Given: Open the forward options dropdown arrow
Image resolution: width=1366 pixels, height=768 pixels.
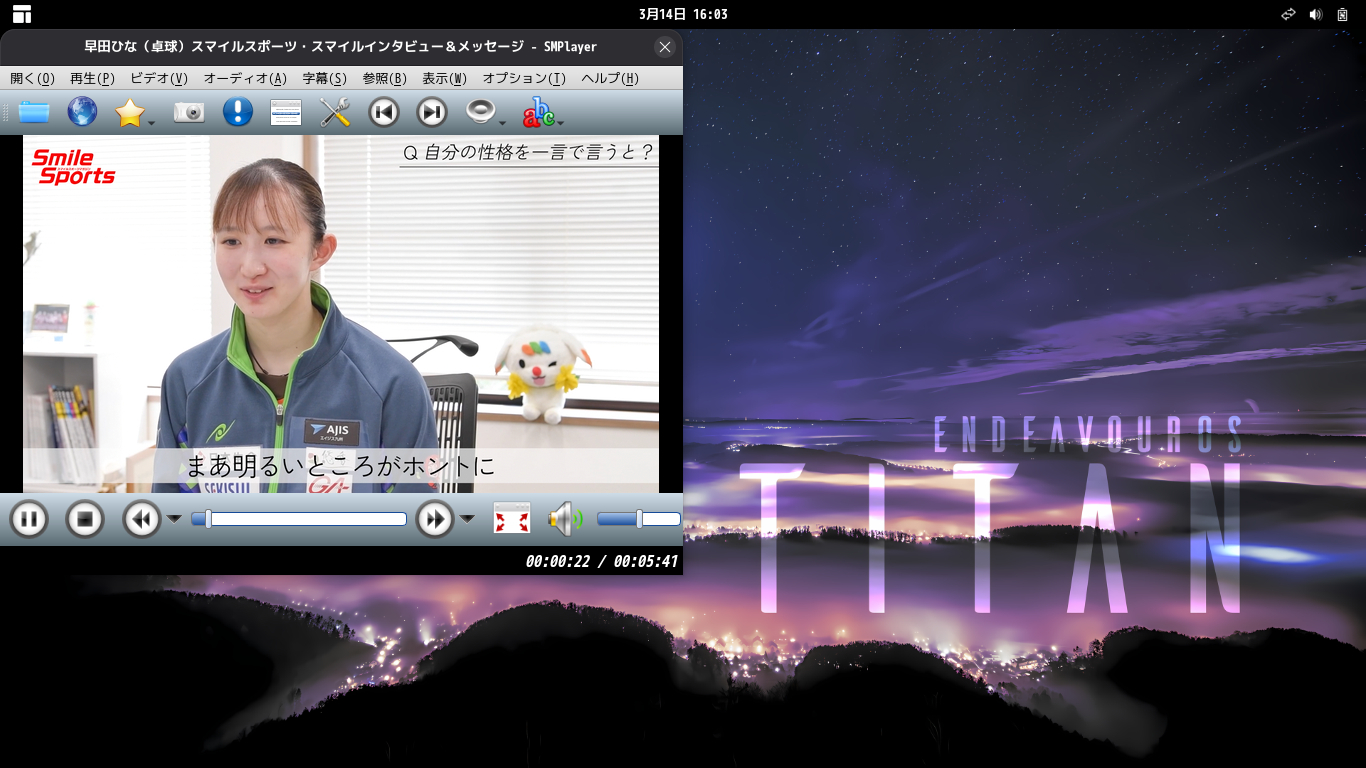Looking at the screenshot, I should pyautogui.click(x=467, y=518).
